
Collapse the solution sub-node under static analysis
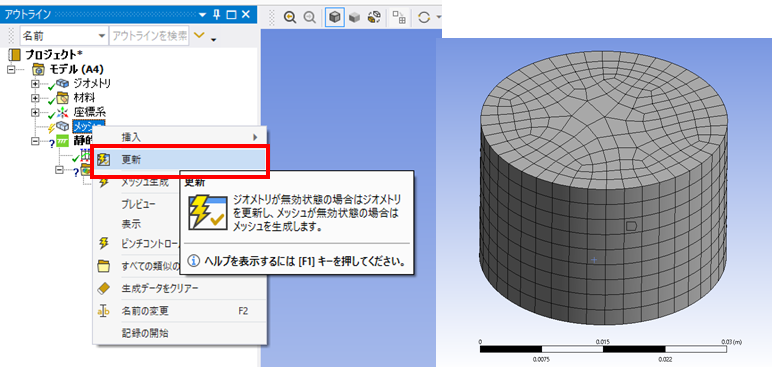click(60, 169)
